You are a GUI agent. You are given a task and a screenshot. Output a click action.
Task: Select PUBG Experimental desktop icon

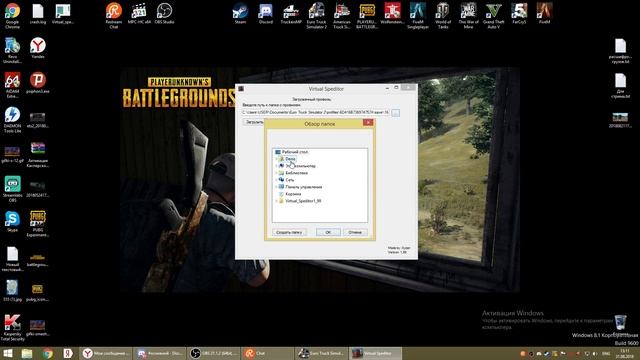38,224
